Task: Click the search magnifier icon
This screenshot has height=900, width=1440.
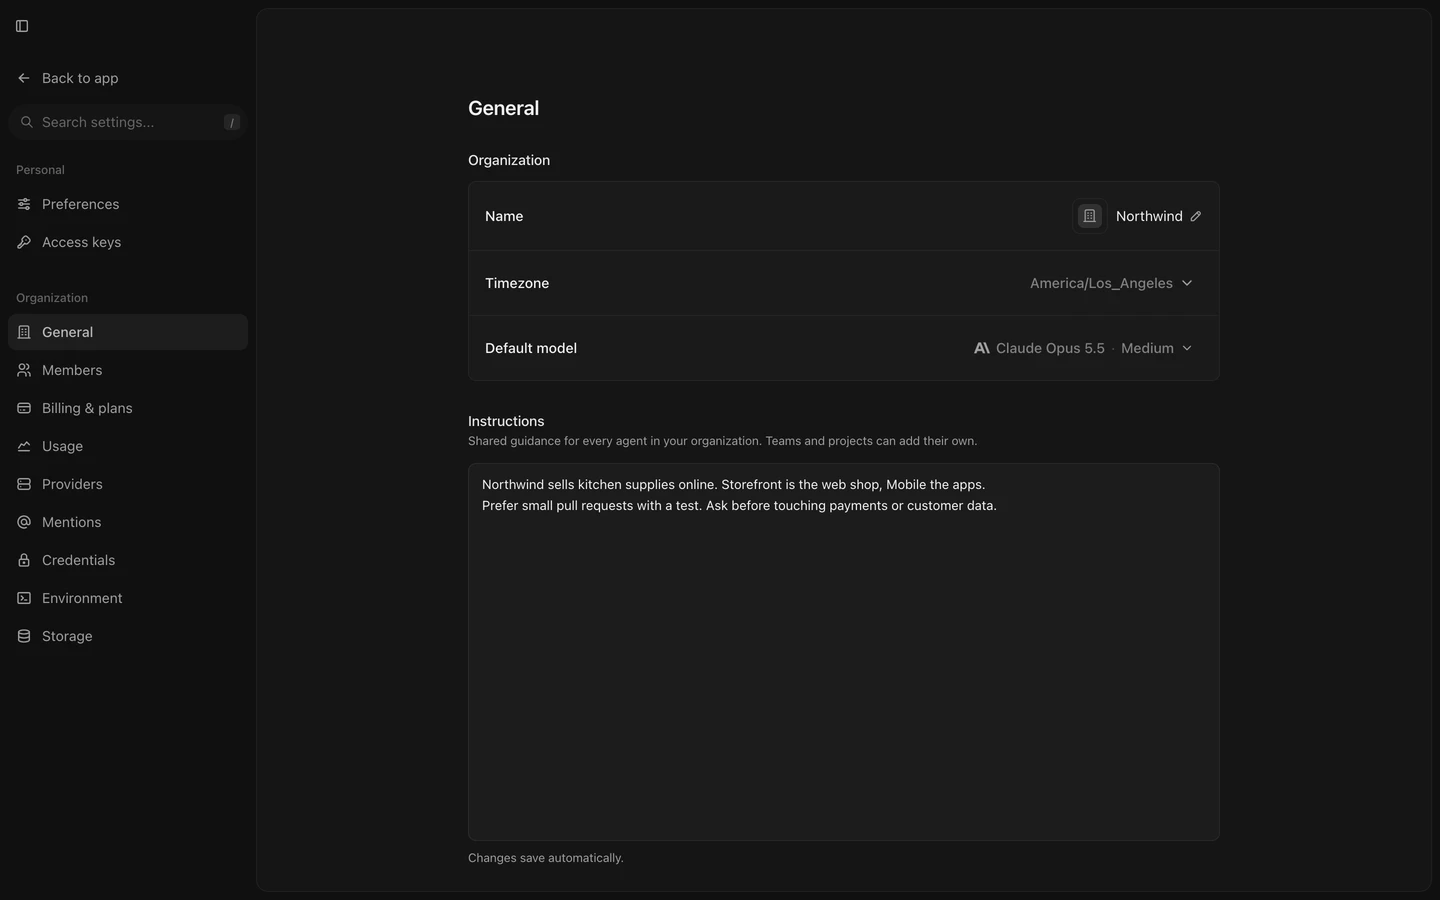Action: [27, 122]
